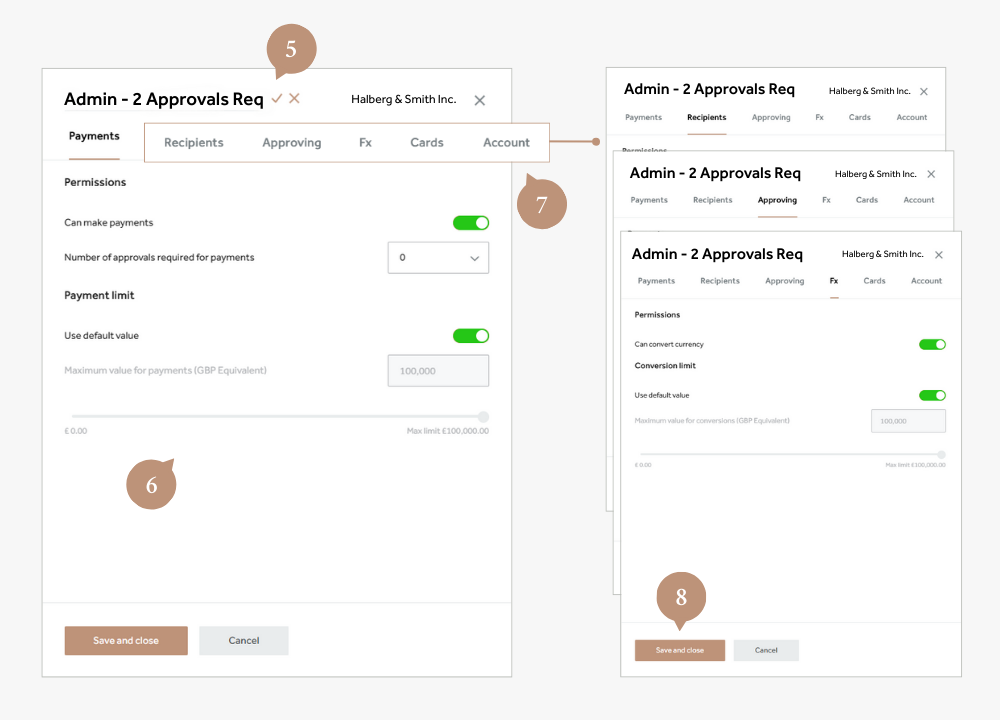Toggle Can convert currency switch
The width and height of the screenshot is (1000, 720).
[932, 344]
